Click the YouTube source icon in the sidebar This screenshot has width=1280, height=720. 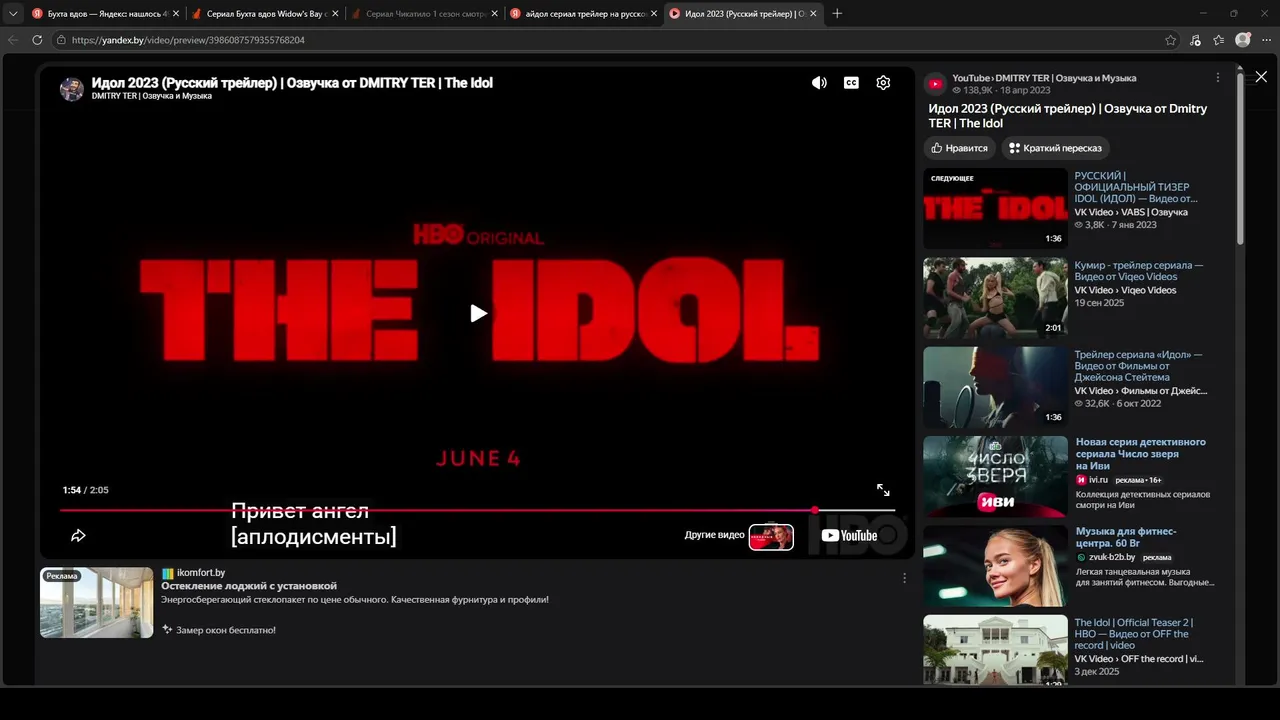[935, 84]
